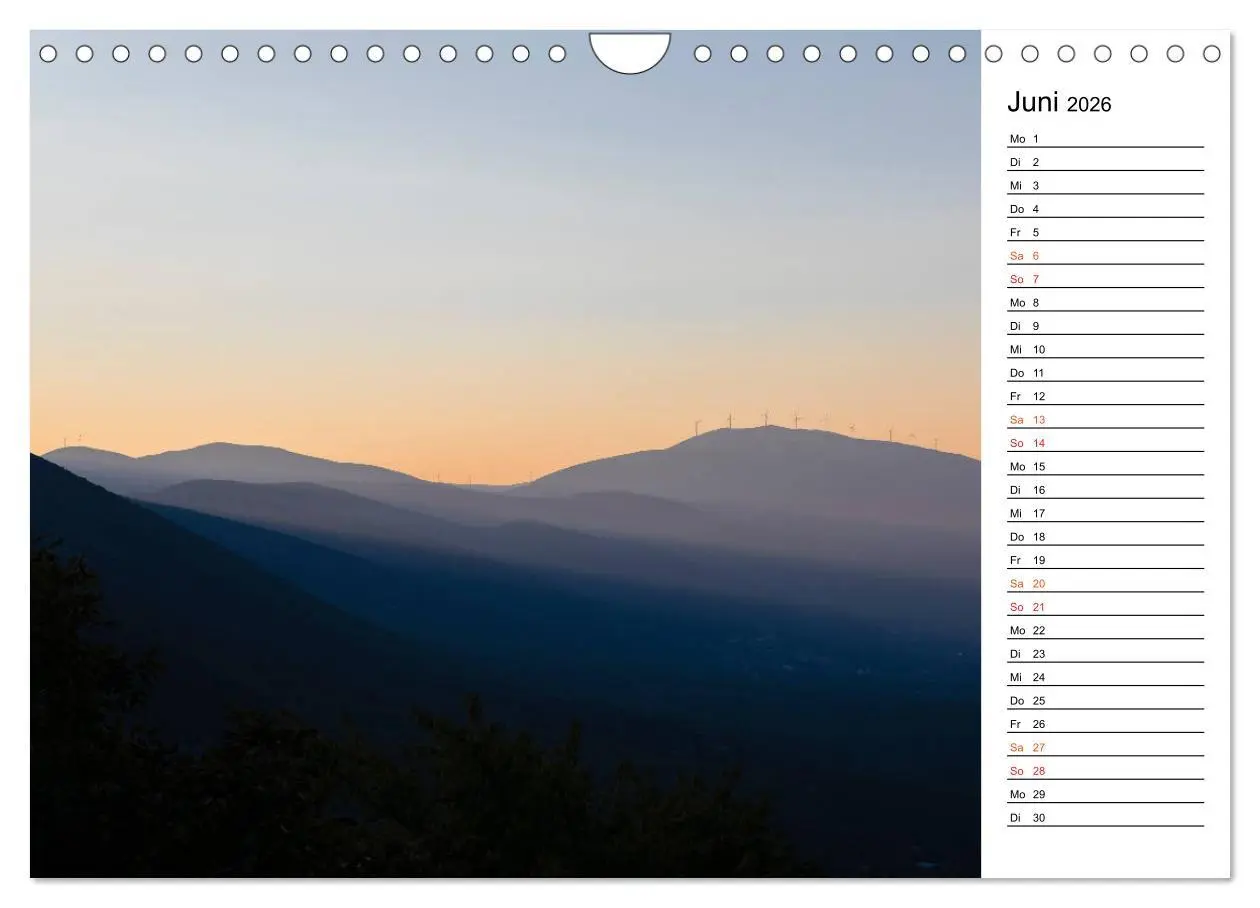This screenshot has width=1260, height=908.
Task: Select the Sa 6 date row
Action: pyautogui.click(x=1105, y=256)
